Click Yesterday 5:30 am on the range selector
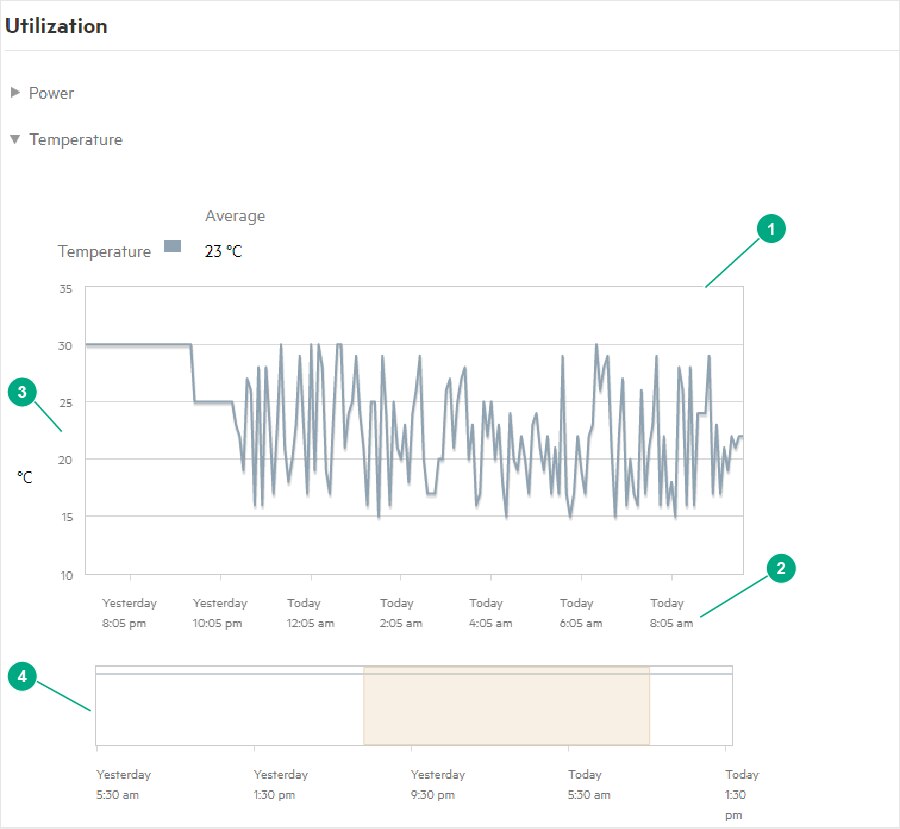 click(123, 785)
